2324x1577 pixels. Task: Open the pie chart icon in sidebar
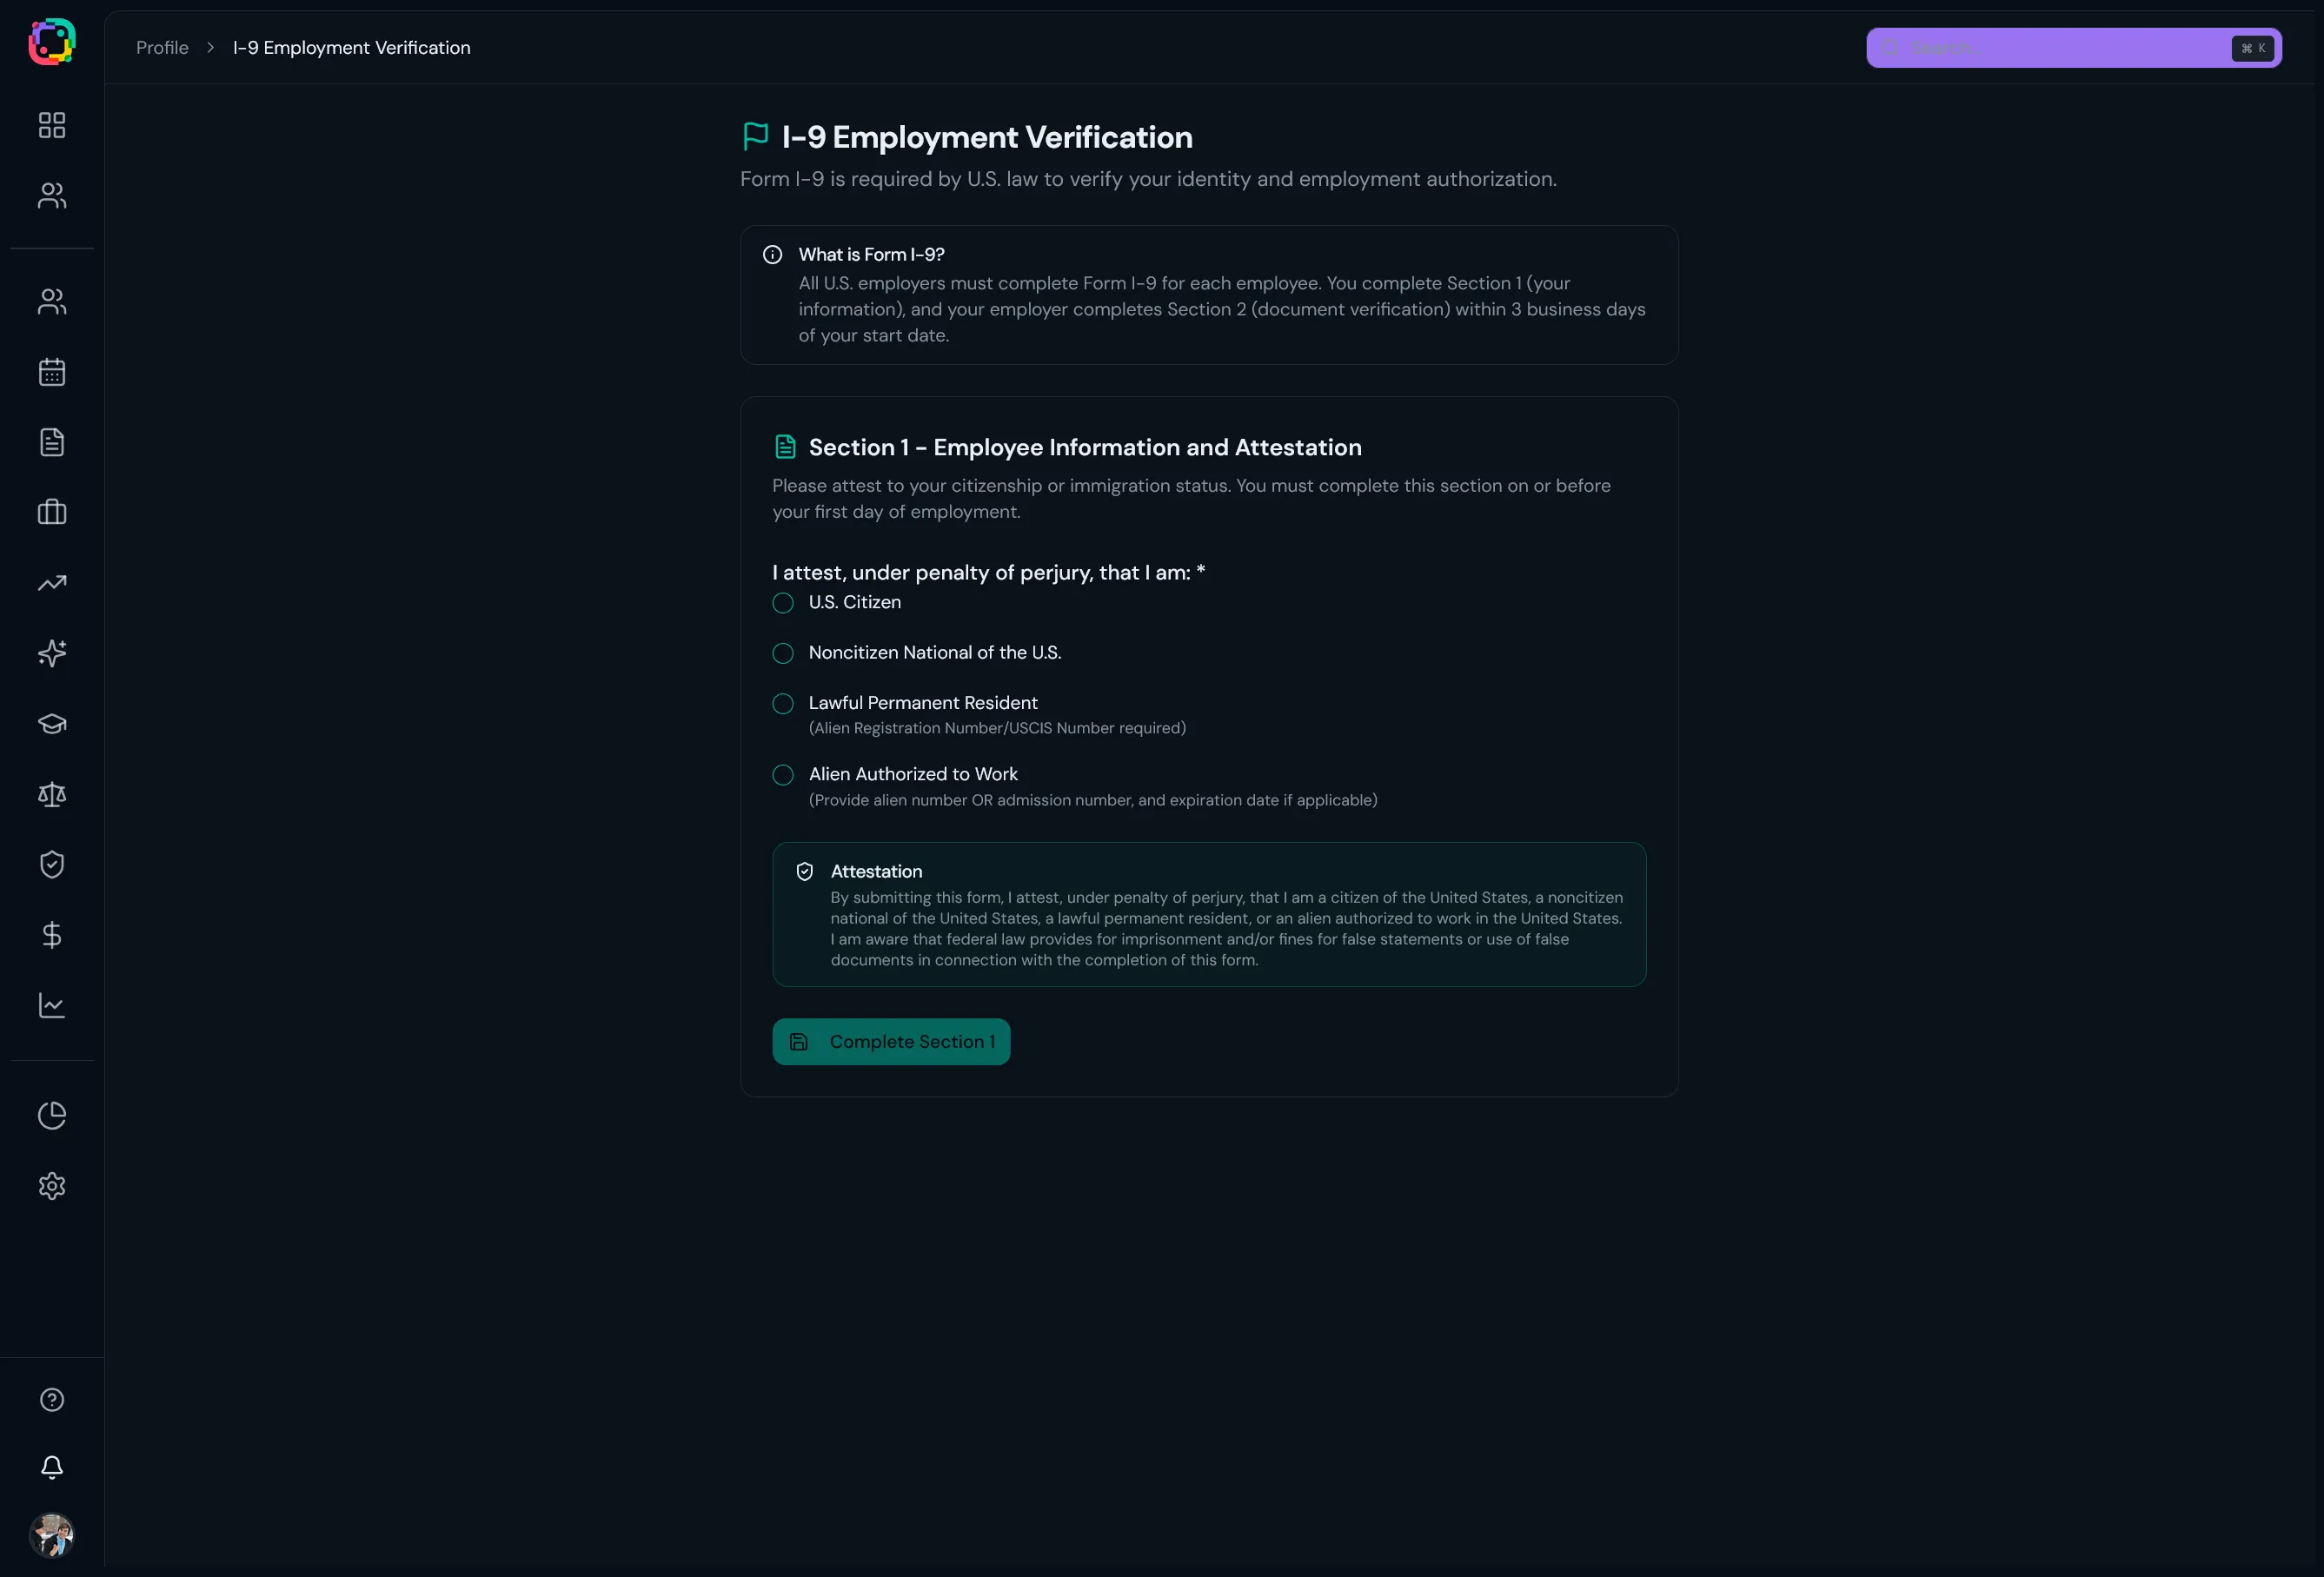[x=52, y=1115]
